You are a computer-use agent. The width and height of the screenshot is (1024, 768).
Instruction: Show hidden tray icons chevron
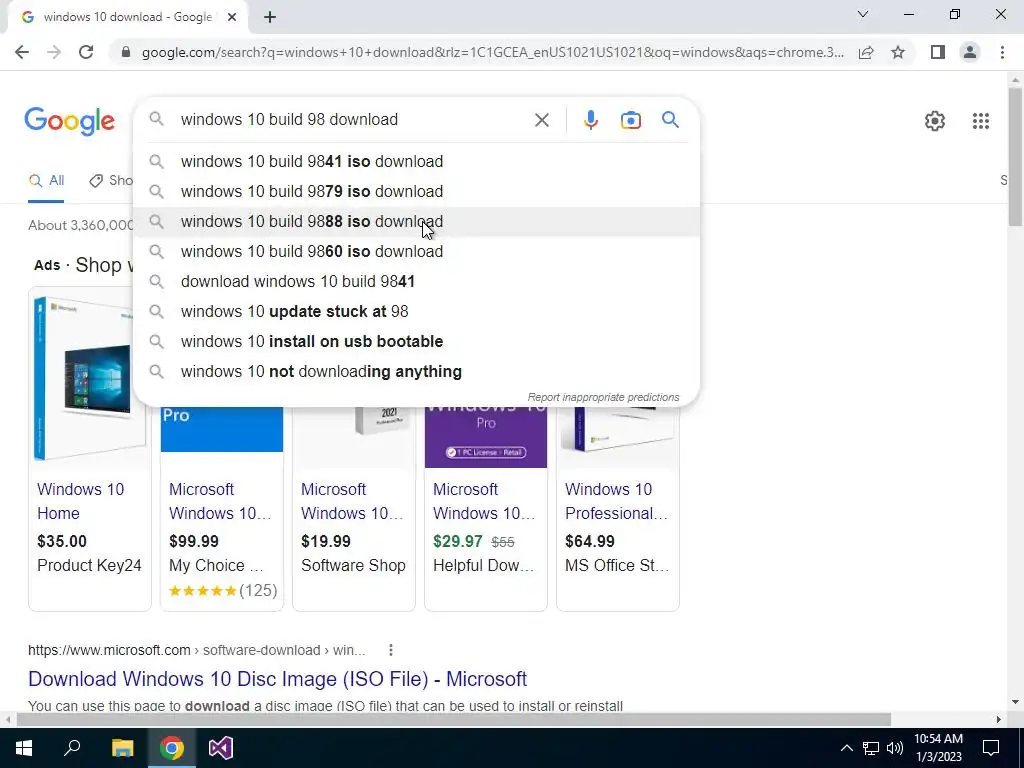[846, 748]
